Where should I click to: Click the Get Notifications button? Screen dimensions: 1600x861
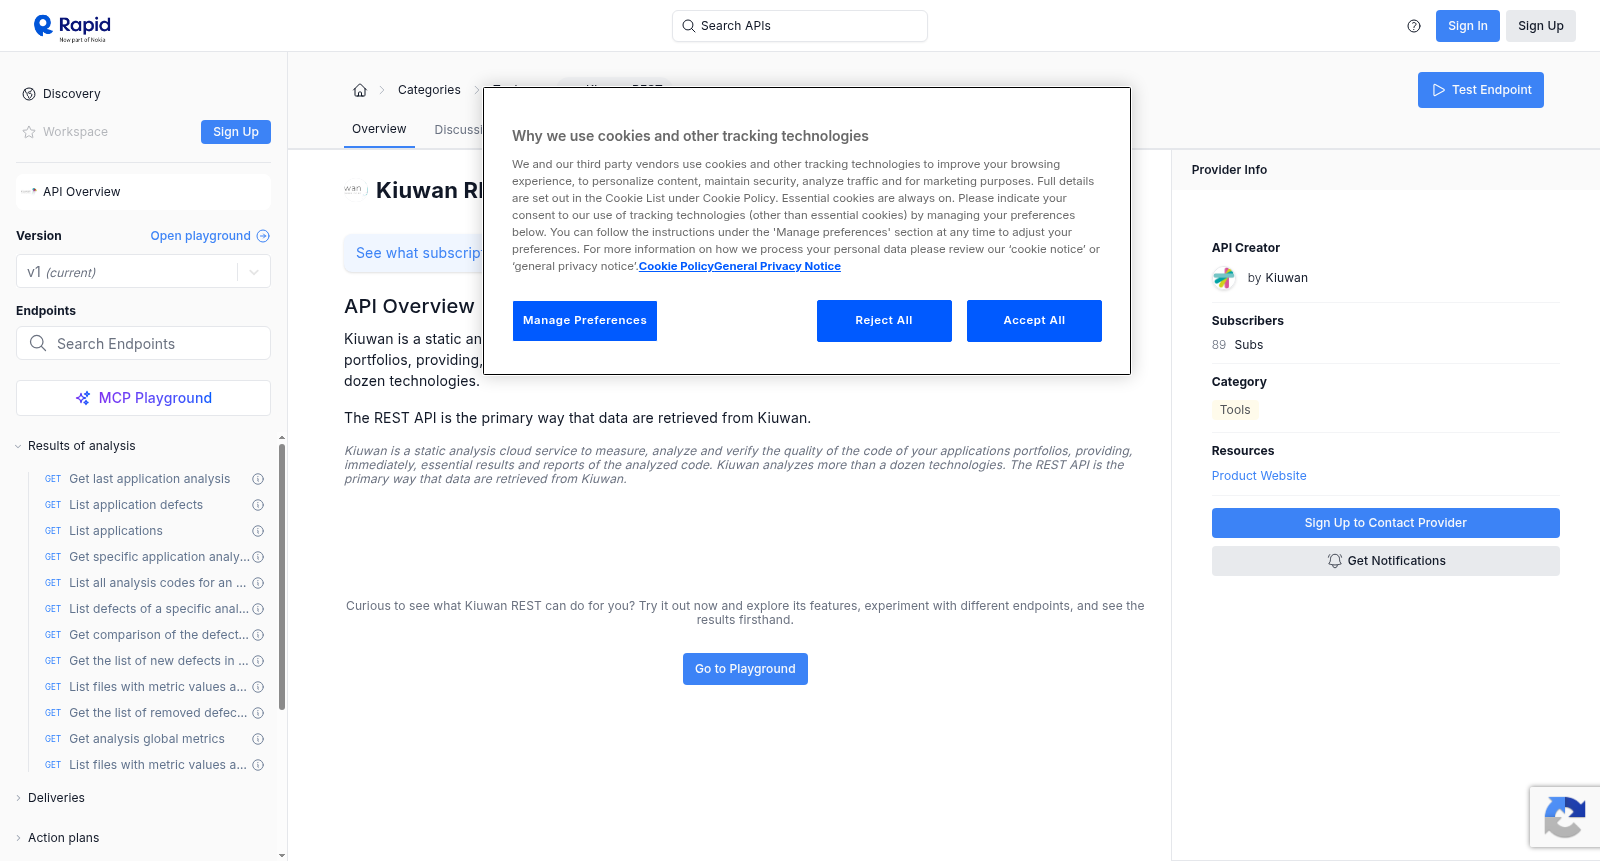coord(1386,561)
